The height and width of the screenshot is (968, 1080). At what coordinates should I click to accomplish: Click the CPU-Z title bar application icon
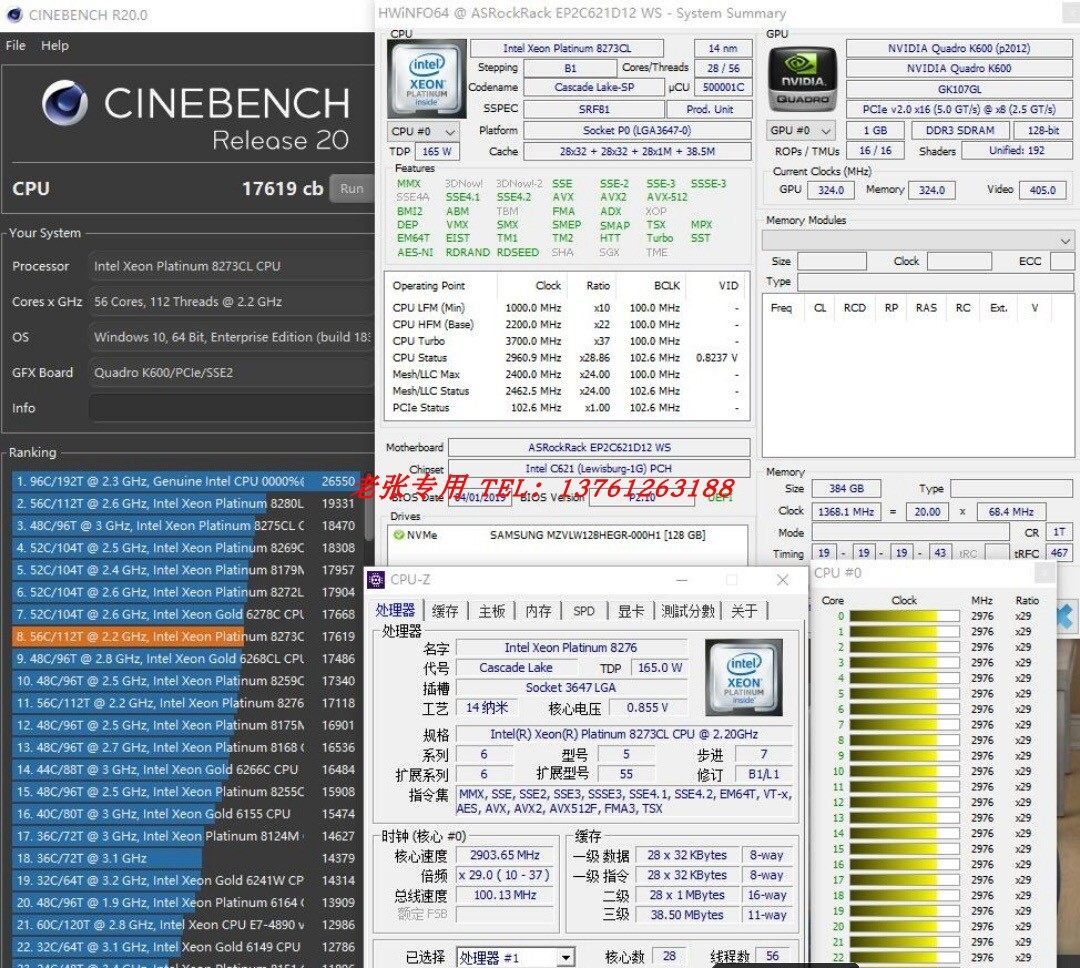(377, 580)
